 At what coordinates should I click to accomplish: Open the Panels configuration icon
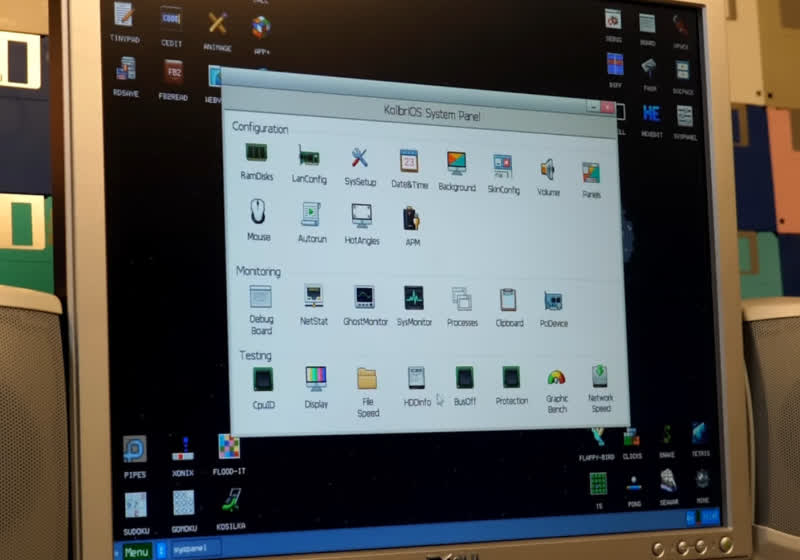[591, 180]
